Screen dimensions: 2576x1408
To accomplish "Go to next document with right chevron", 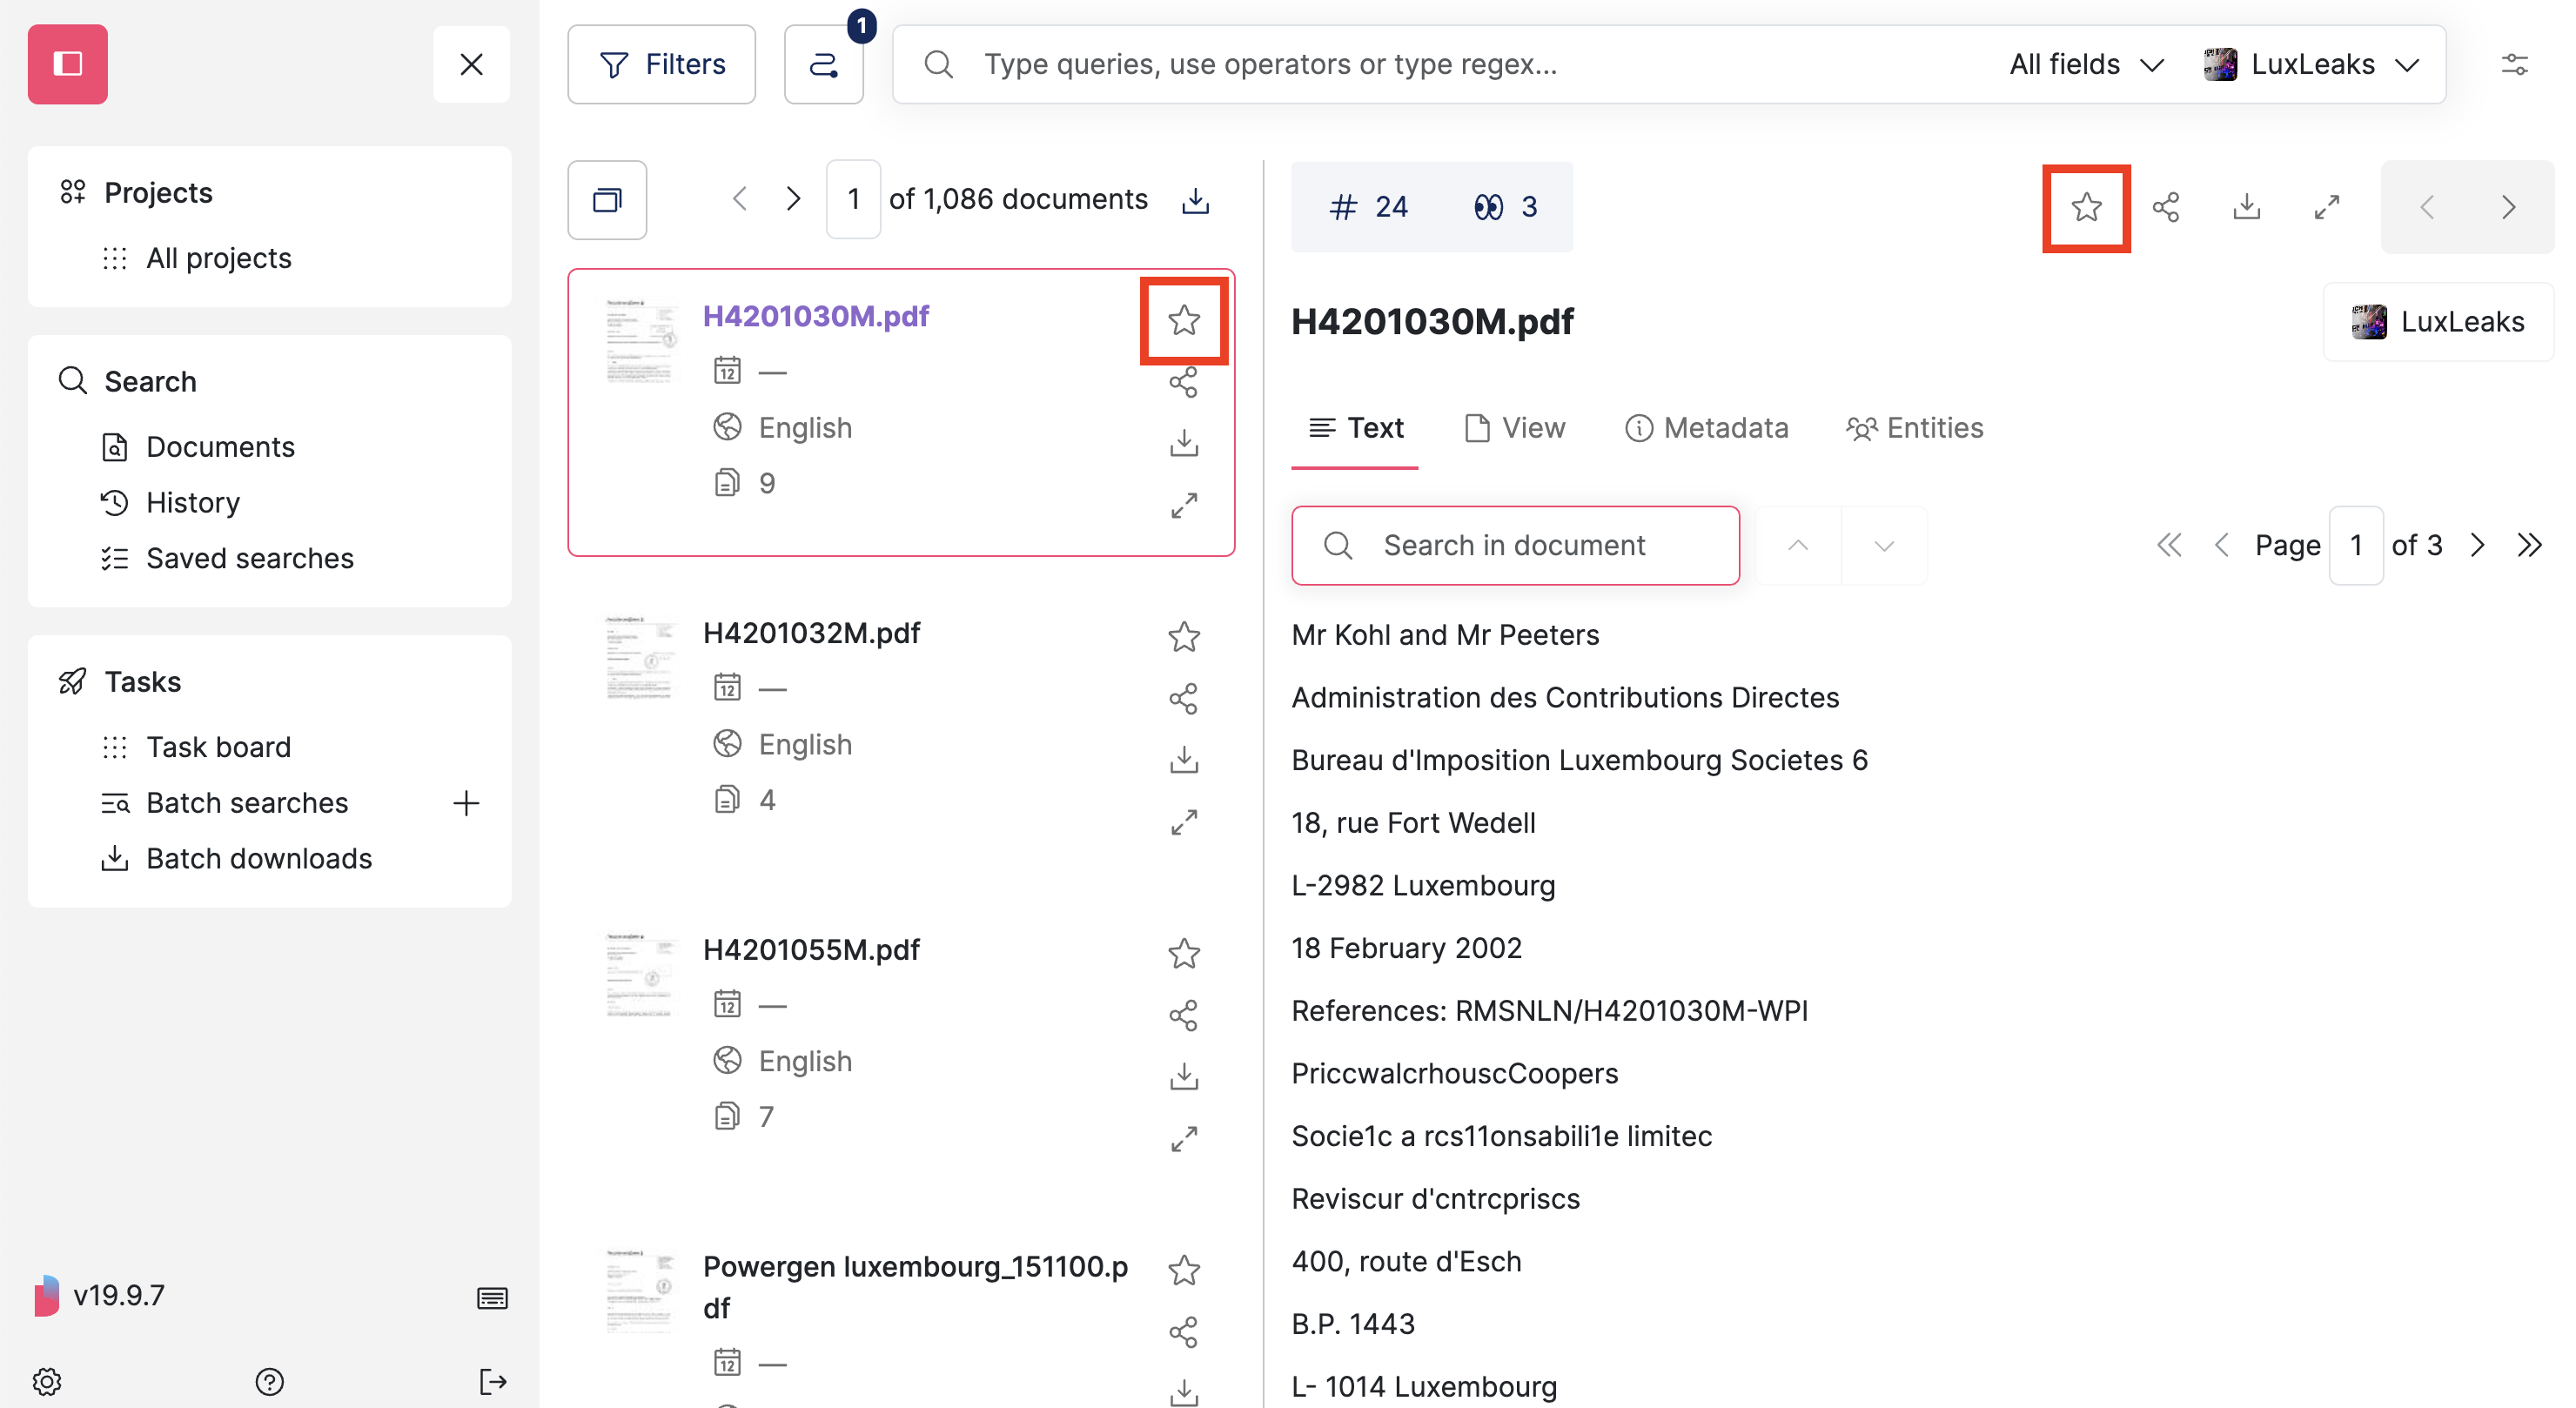I will (x=2508, y=207).
